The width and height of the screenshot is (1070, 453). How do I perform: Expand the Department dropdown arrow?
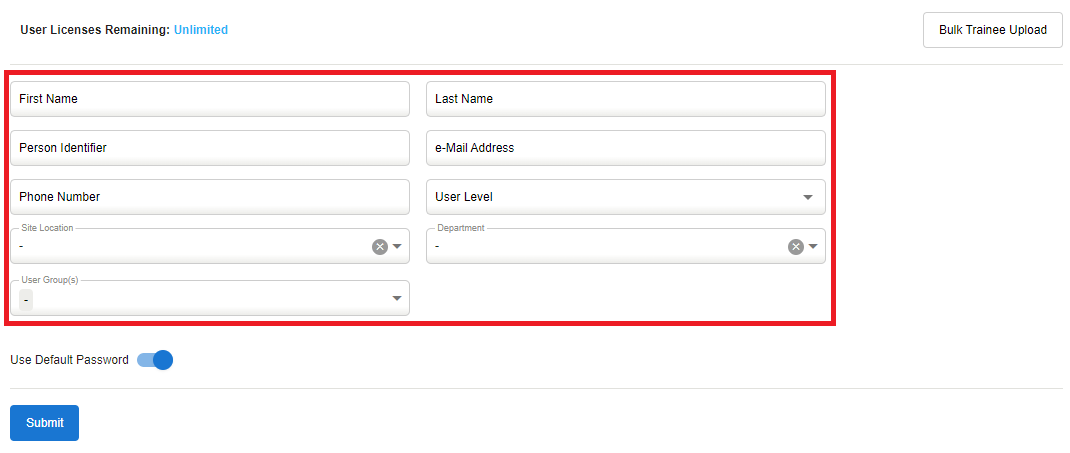point(813,247)
